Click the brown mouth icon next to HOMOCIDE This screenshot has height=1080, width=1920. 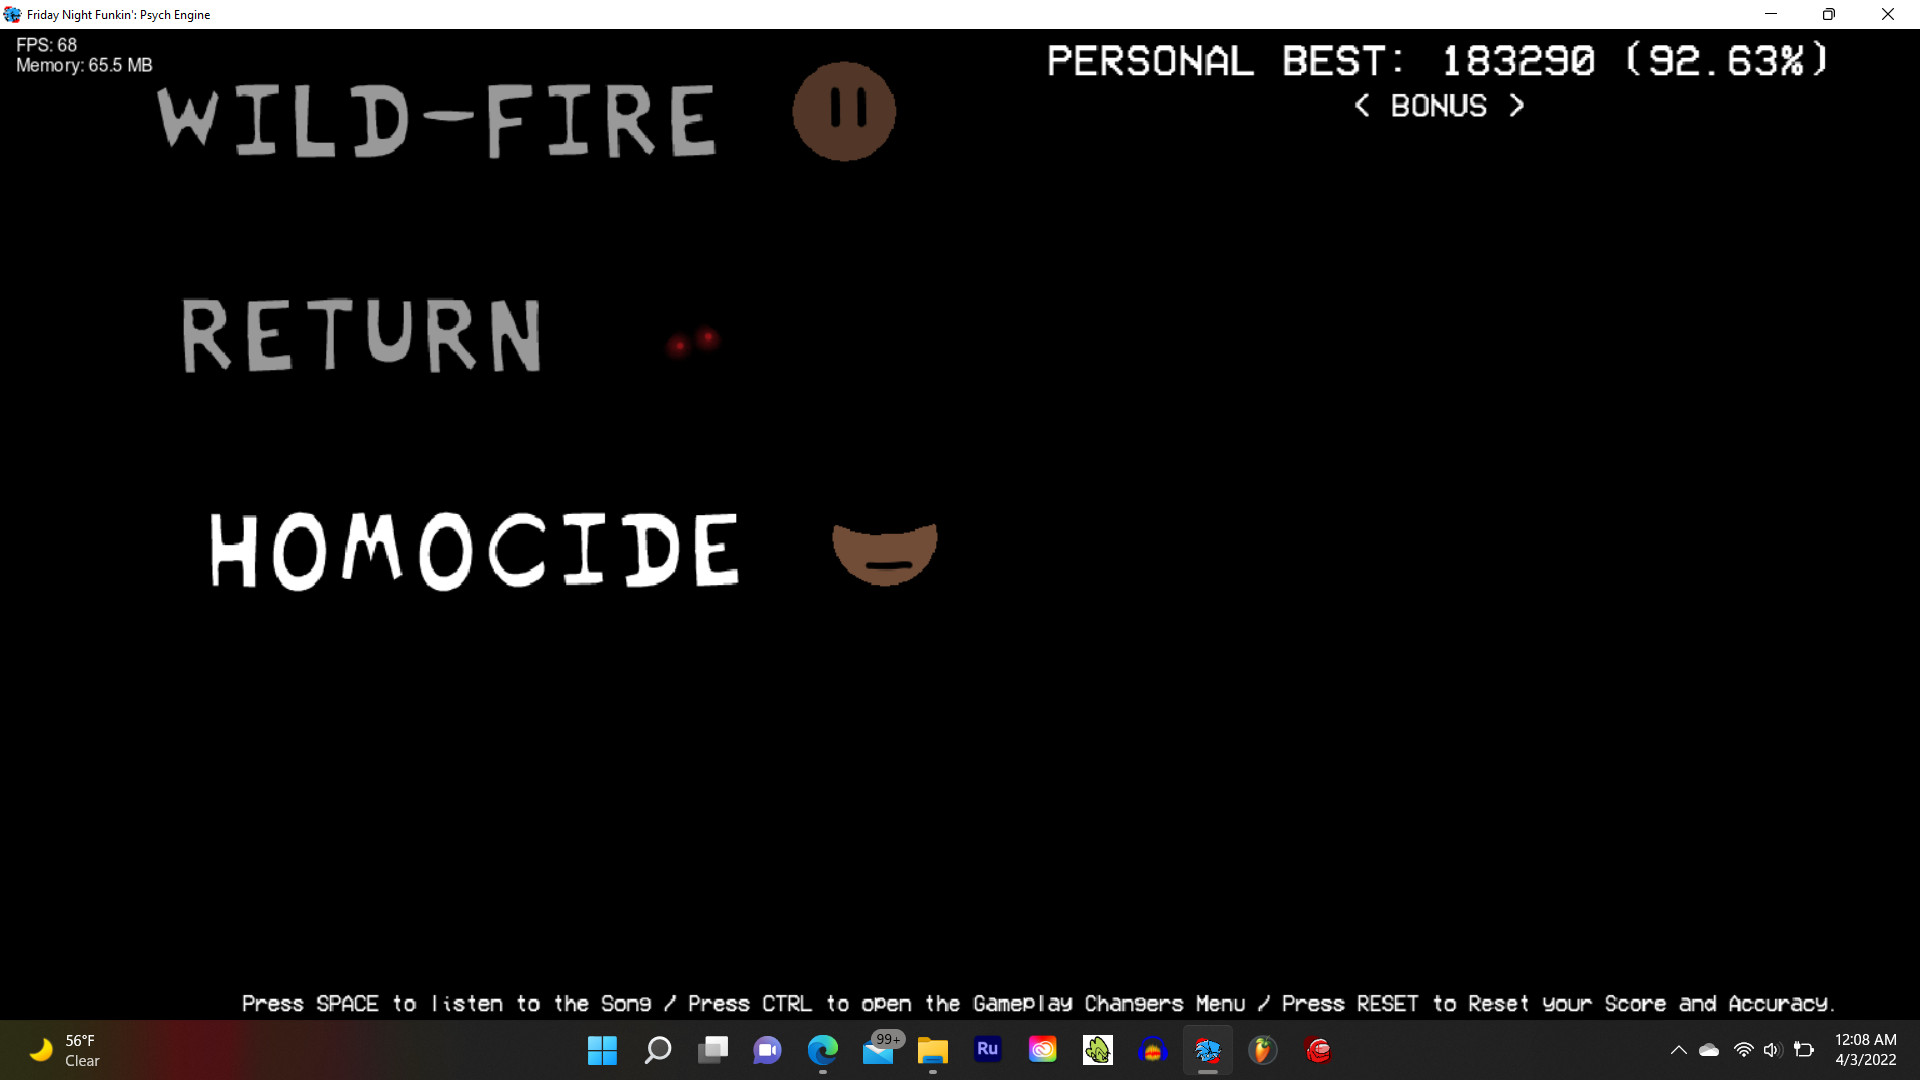pyautogui.click(x=884, y=550)
